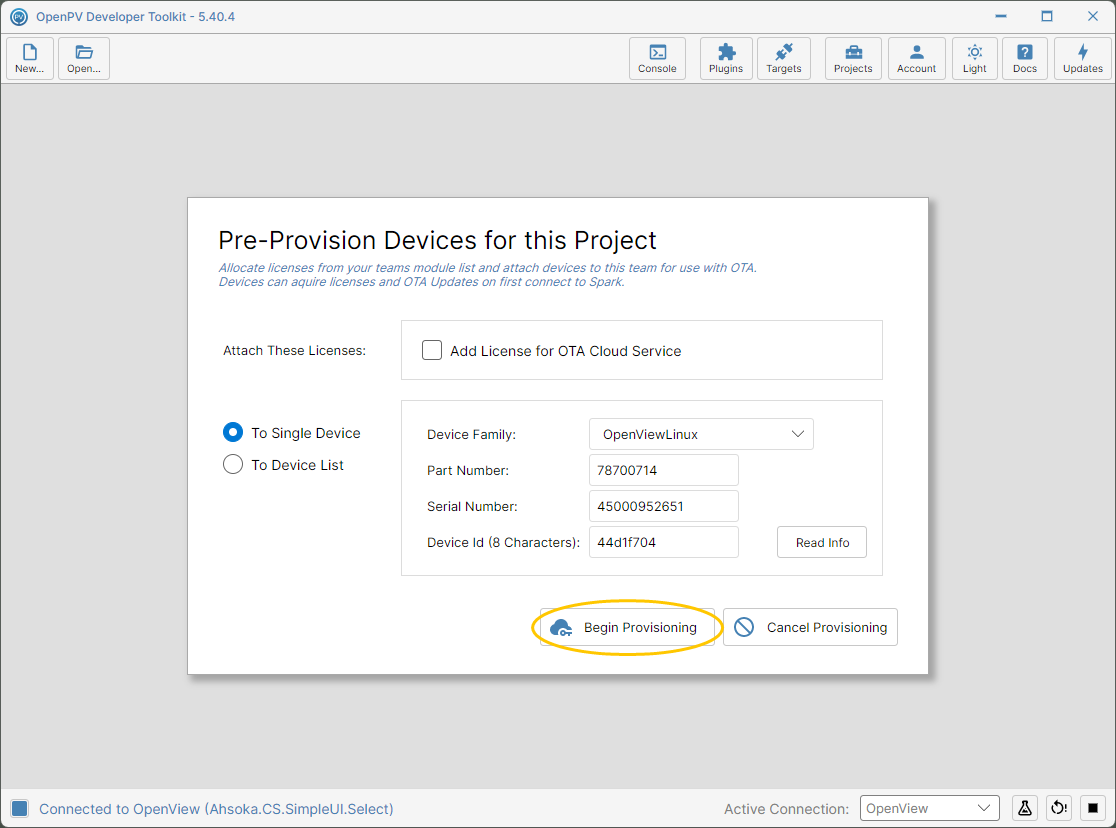
Task: Open the Docs help icon
Action: (1025, 58)
